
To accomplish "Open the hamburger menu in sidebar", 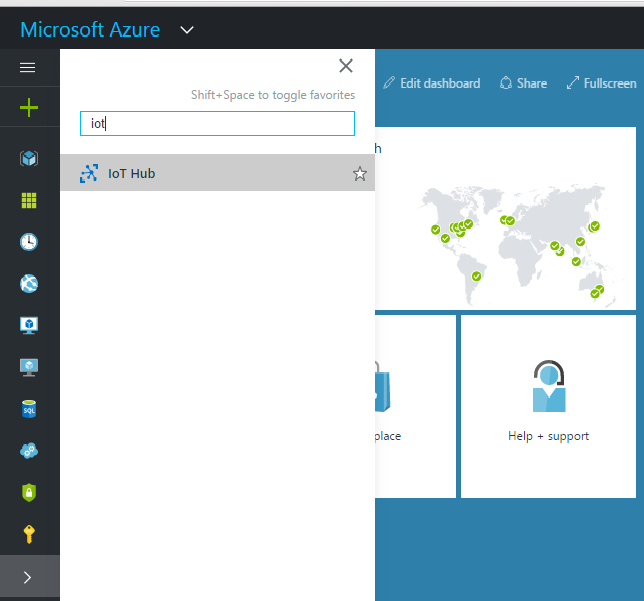I will tap(28, 67).
